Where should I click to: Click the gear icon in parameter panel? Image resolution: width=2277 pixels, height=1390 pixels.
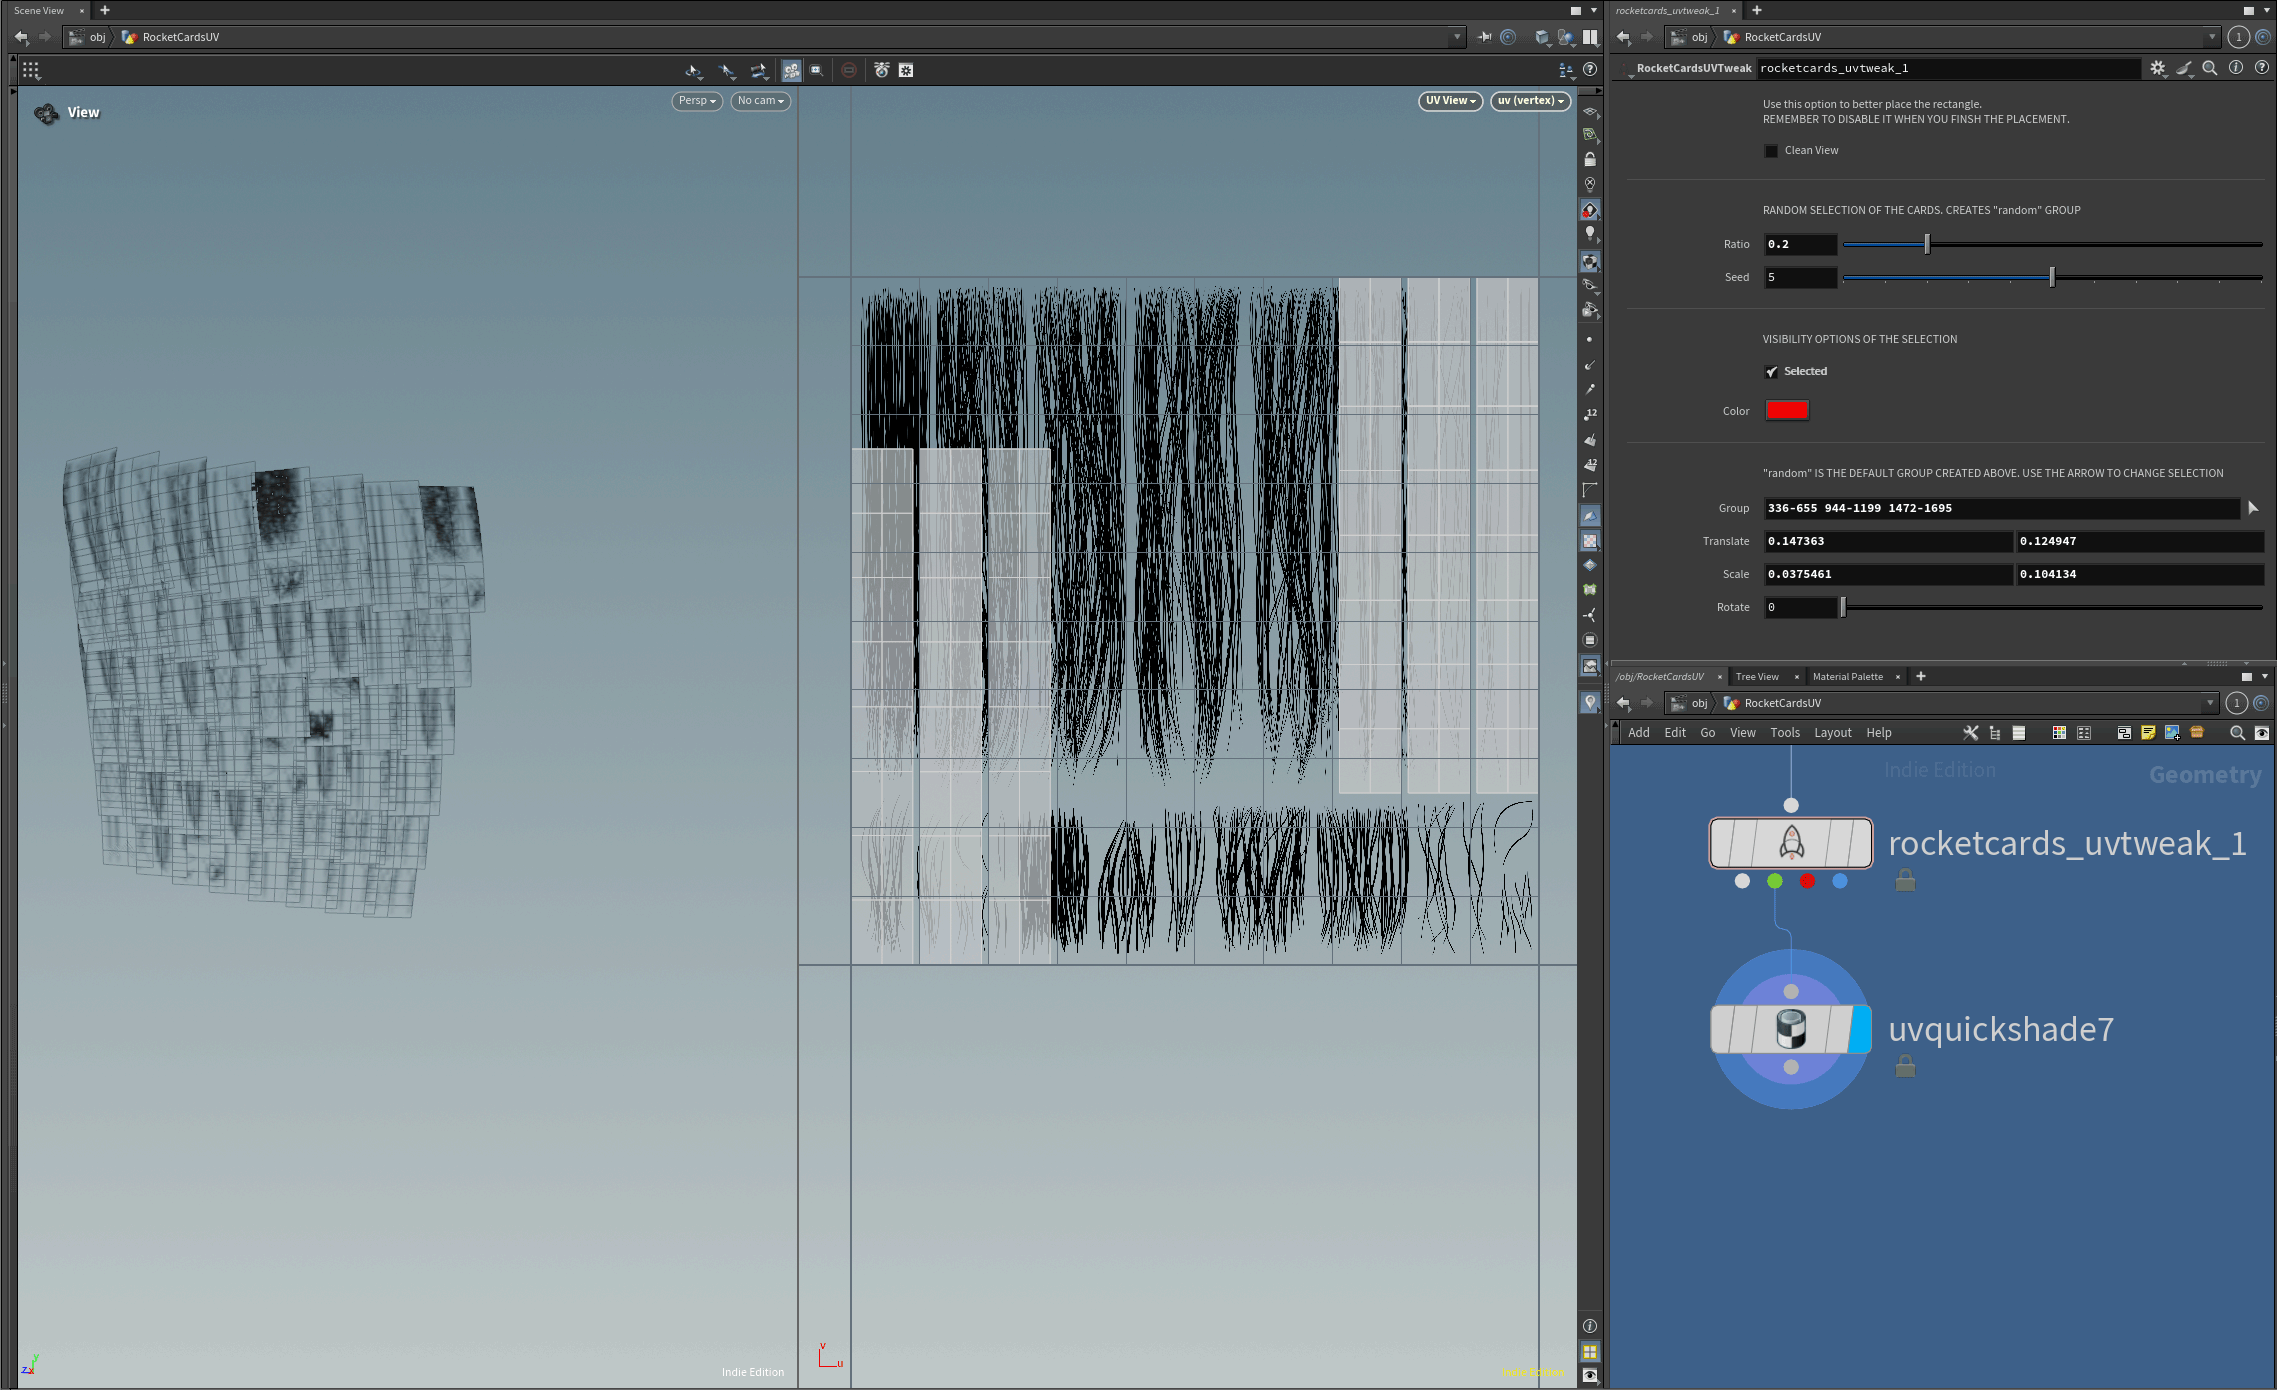click(x=2157, y=68)
